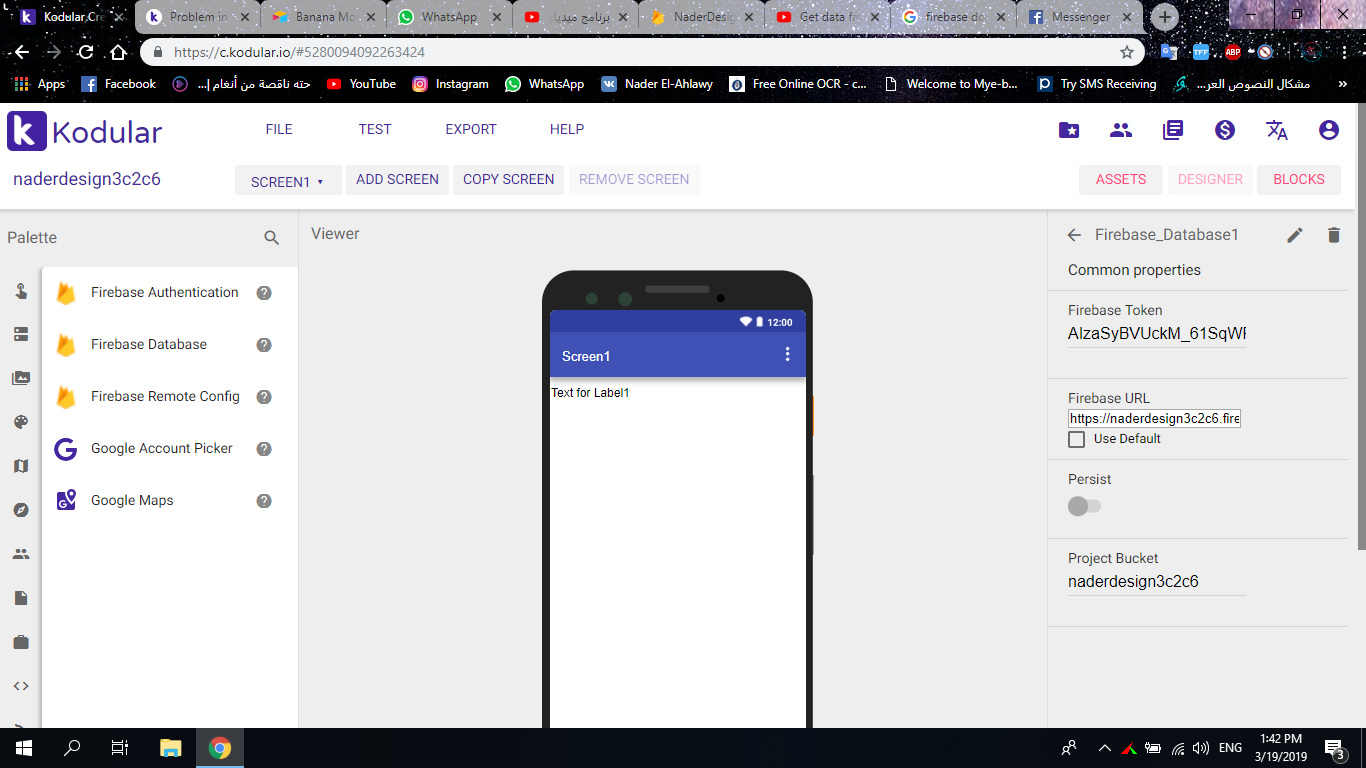Reload the page in Chrome
This screenshot has height=768, width=1366.
[x=86, y=52]
